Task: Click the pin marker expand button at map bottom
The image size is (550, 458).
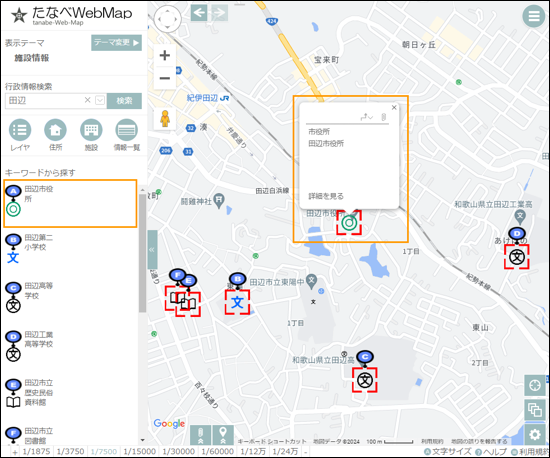Action: tap(223, 435)
